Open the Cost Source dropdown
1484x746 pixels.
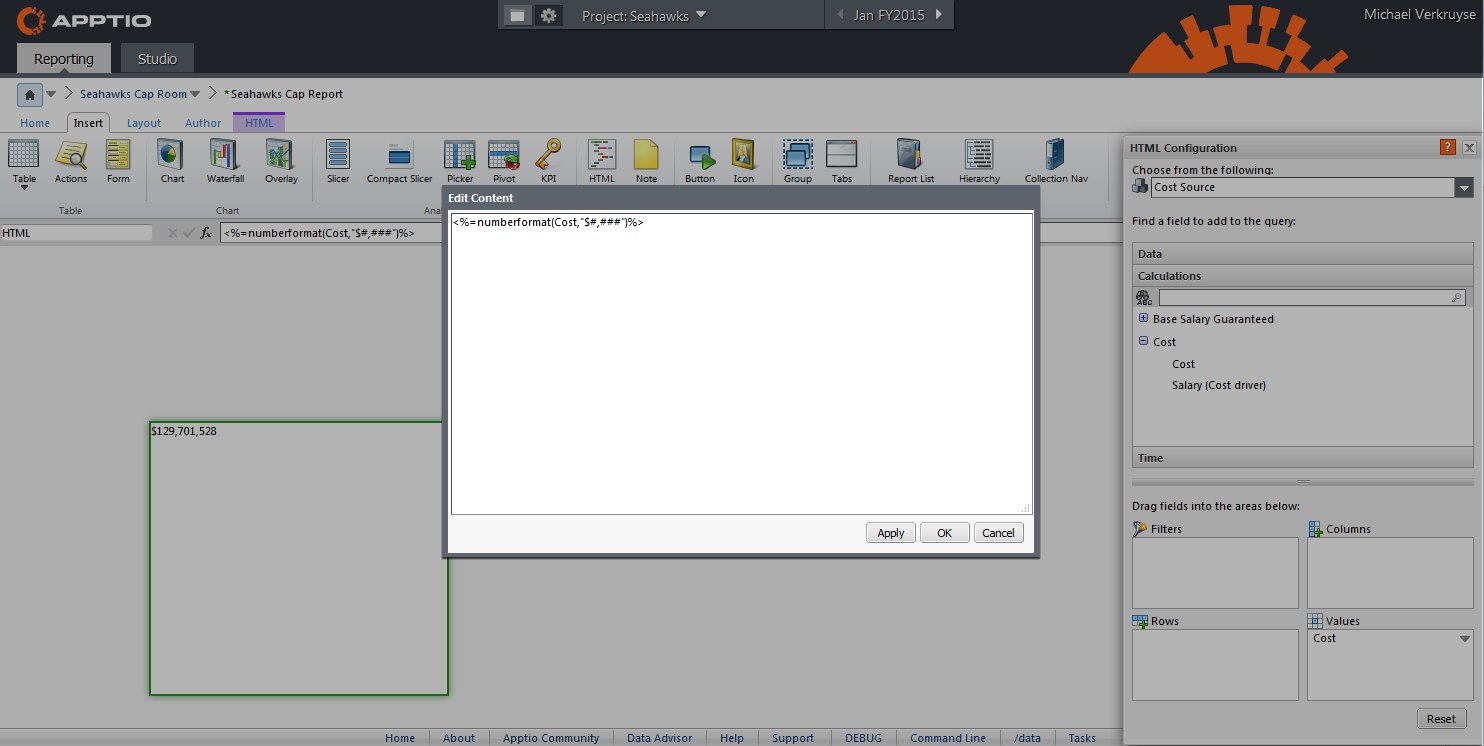pyautogui.click(x=1464, y=187)
